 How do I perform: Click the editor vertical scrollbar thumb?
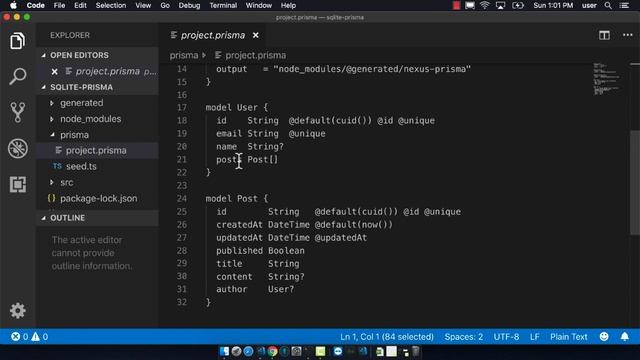(635, 182)
